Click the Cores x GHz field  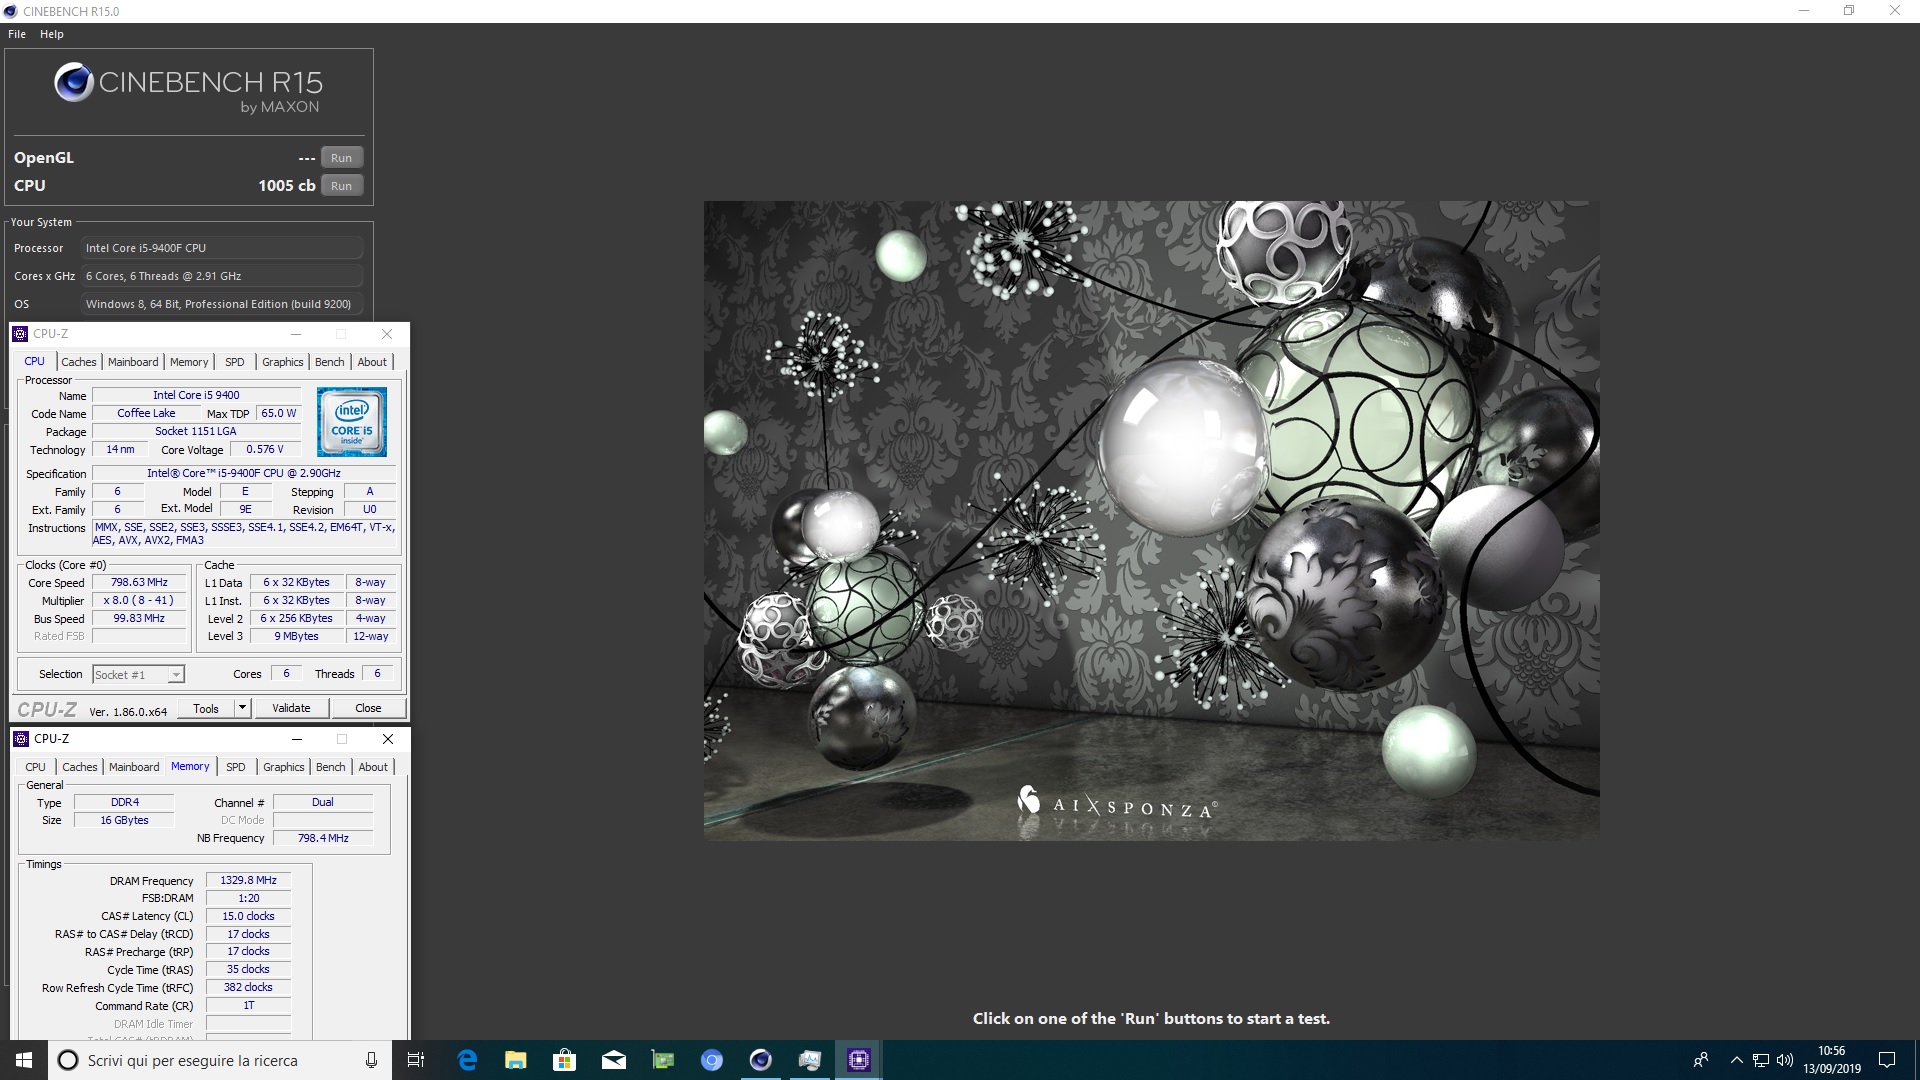[x=222, y=276]
